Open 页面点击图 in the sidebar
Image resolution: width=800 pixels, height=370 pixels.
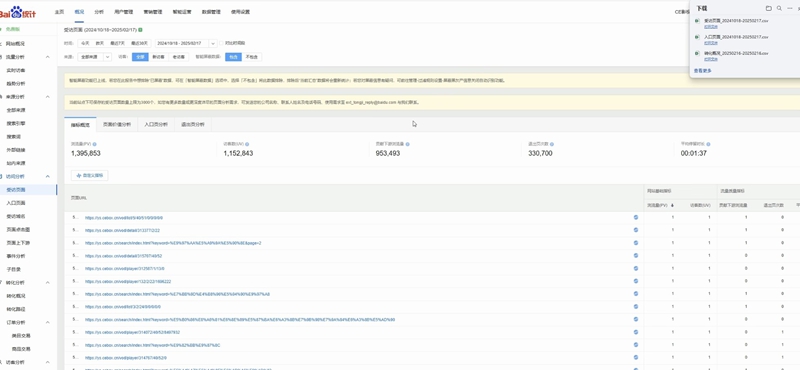18,230
